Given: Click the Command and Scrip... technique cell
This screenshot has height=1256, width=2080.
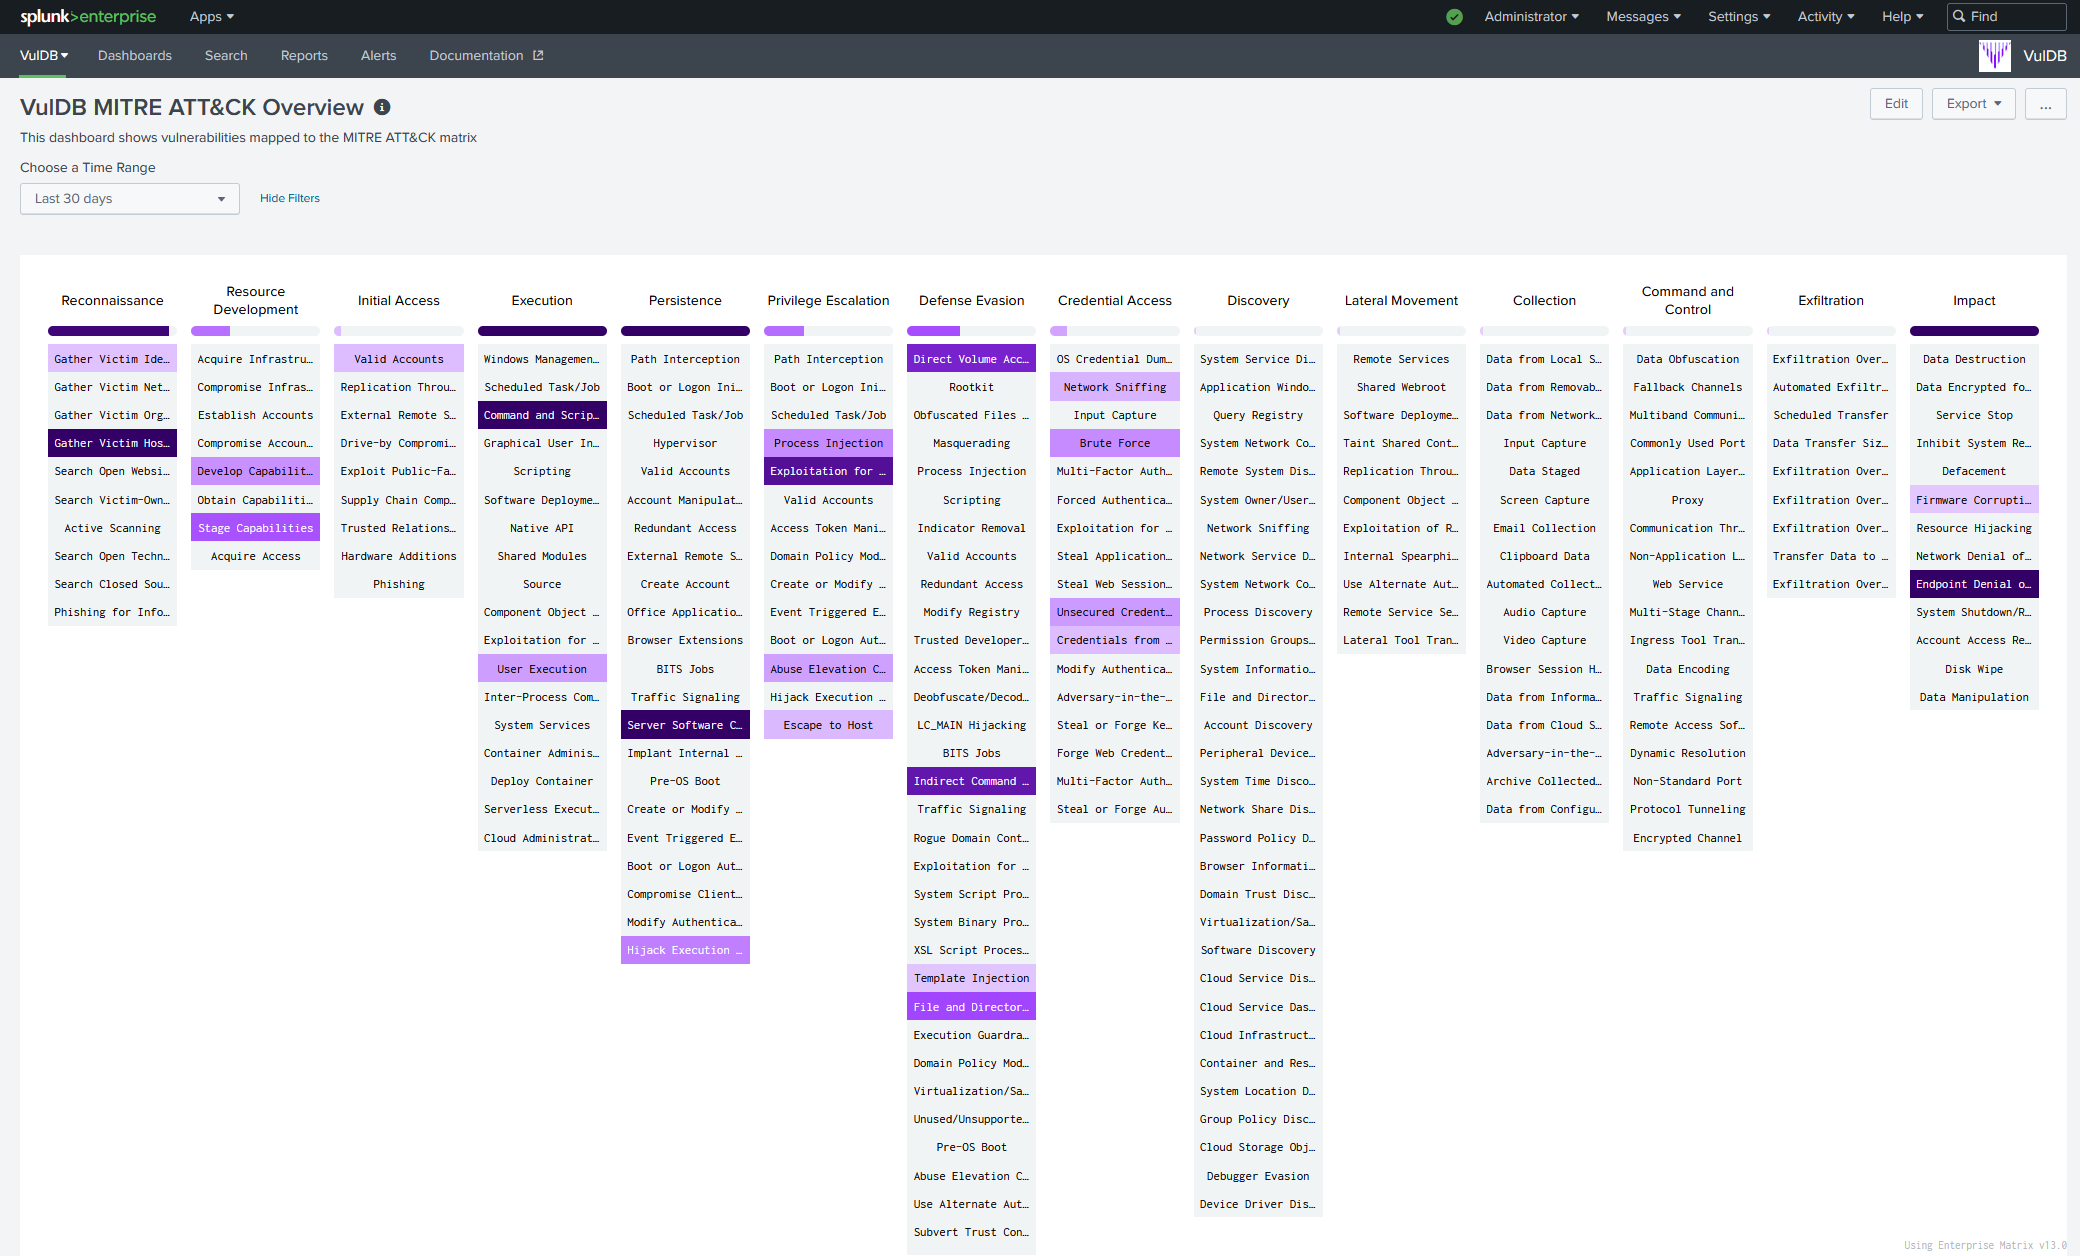Looking at the screenshot, I should [x=542, y=415].
